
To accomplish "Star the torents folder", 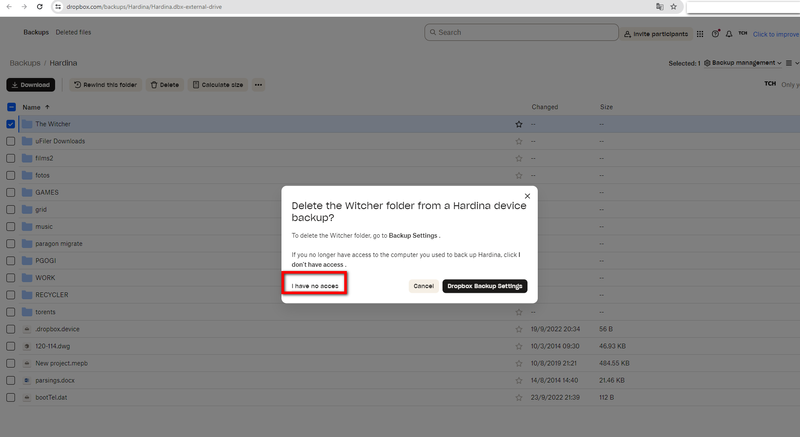I will coord(519,312).
